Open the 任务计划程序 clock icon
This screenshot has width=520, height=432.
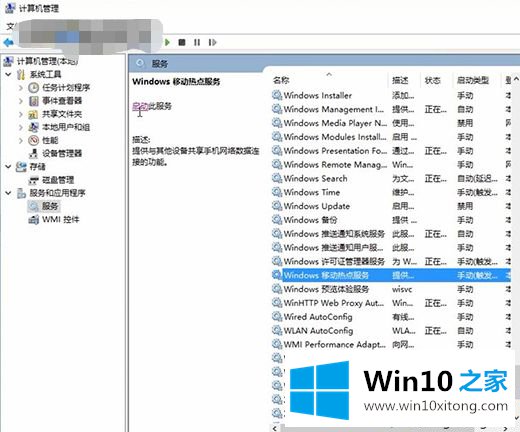point(33,88)
